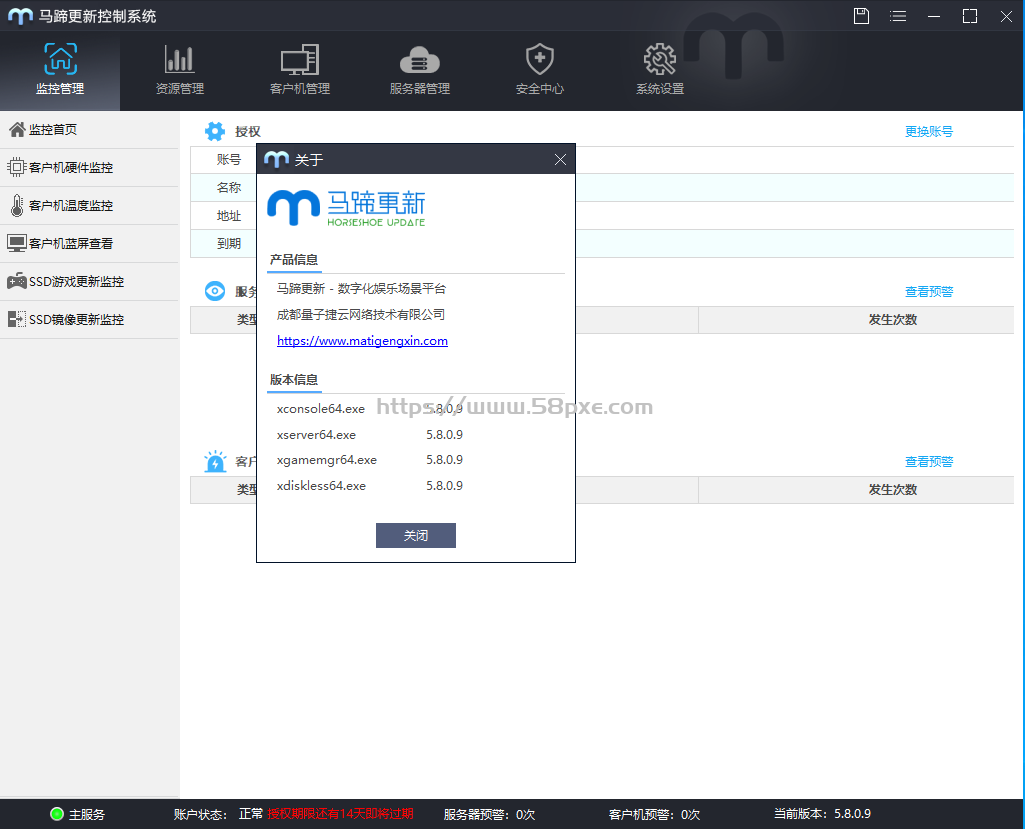This screenshot has height=829, width=1025.
Task: Click the 版本信息 section heading
Action: click(x=294, y=380)
